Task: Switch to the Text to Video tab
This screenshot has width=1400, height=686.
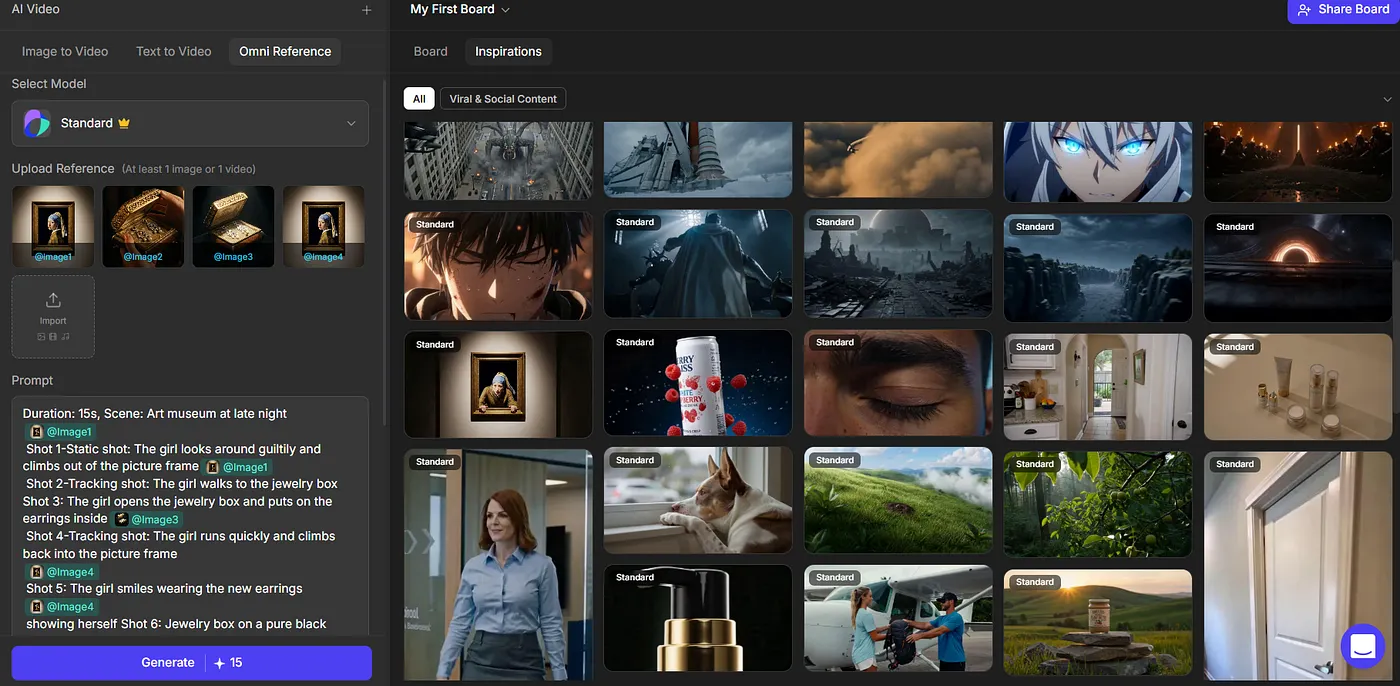Action: click(x=174, y=51)
